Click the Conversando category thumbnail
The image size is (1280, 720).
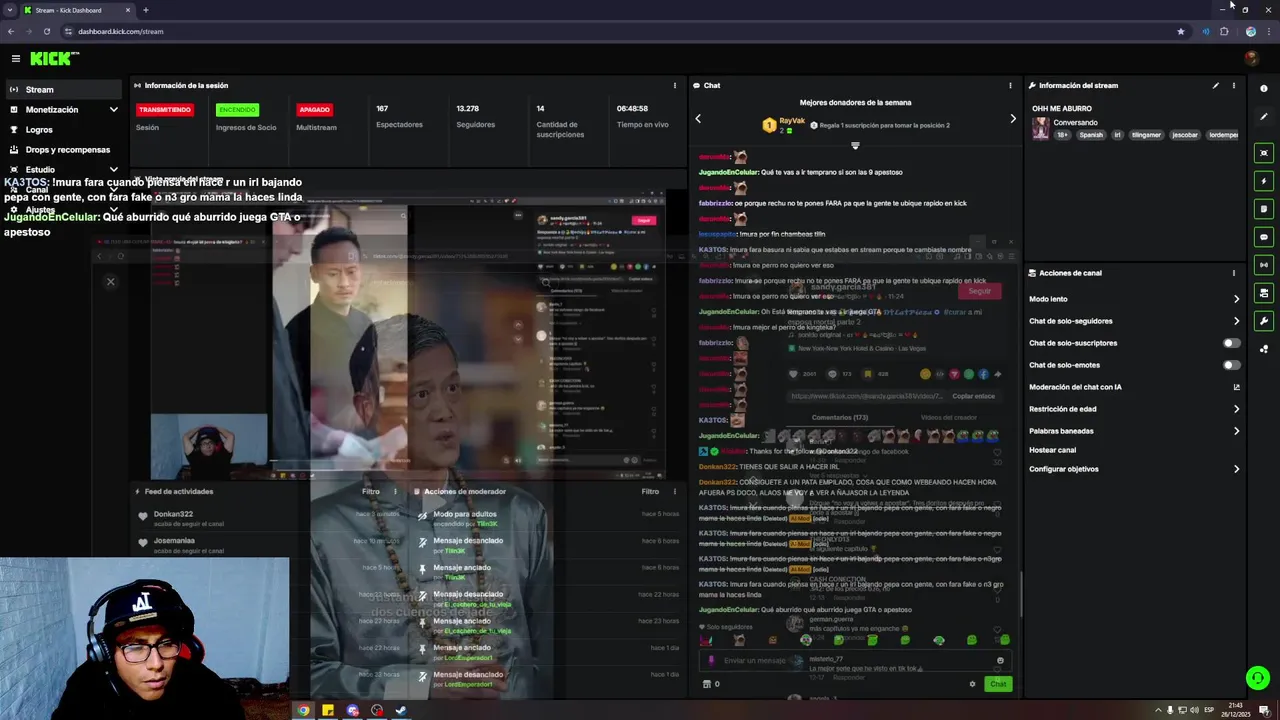[x=1041, y=129]
